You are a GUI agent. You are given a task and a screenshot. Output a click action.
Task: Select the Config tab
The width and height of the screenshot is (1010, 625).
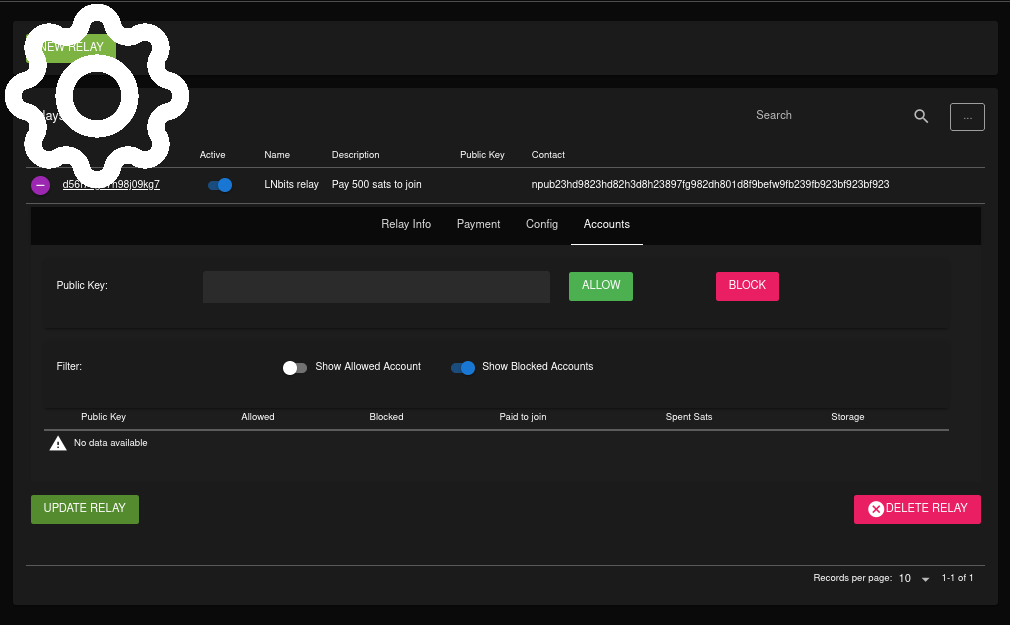542,225
